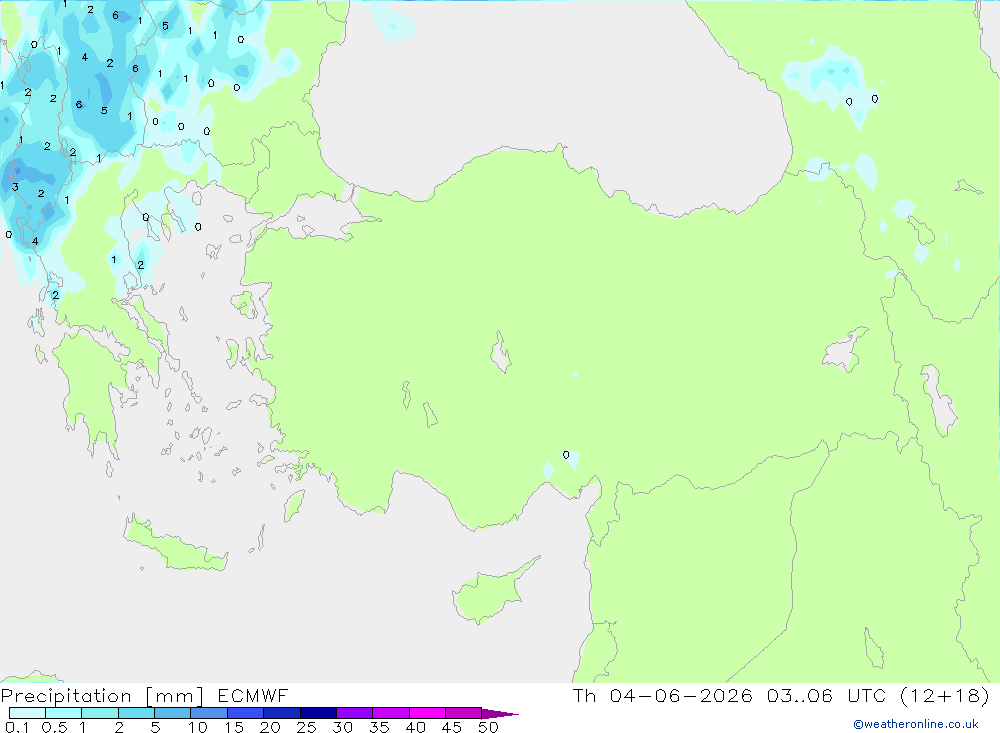
Task: Click the 'ECMWF' model label
Action: tap(253, 695)
